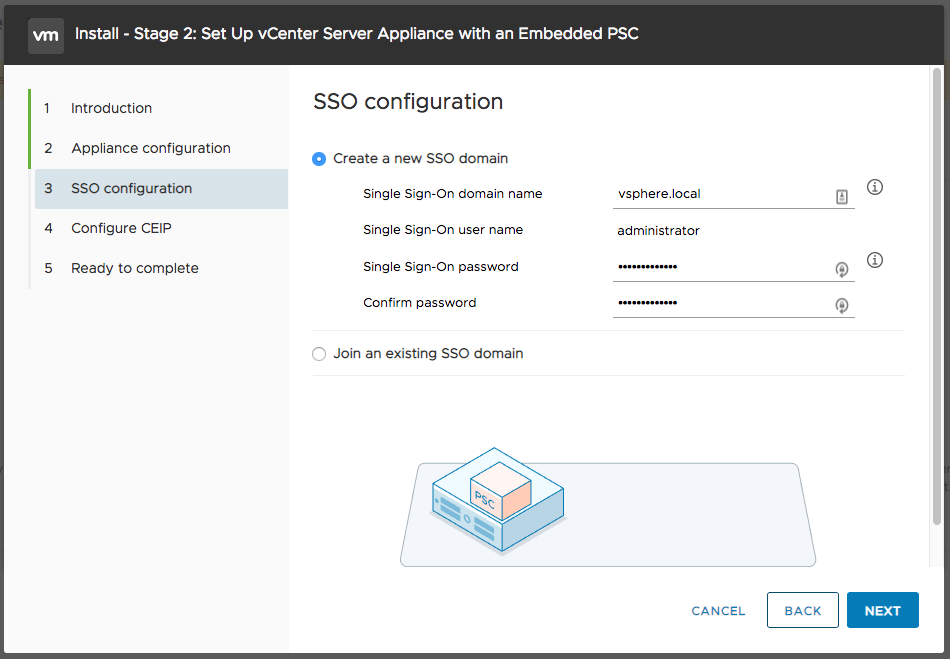Click the CANCEL link
The width and height of the screenshot is (950, 659).
tap(719, 611)
